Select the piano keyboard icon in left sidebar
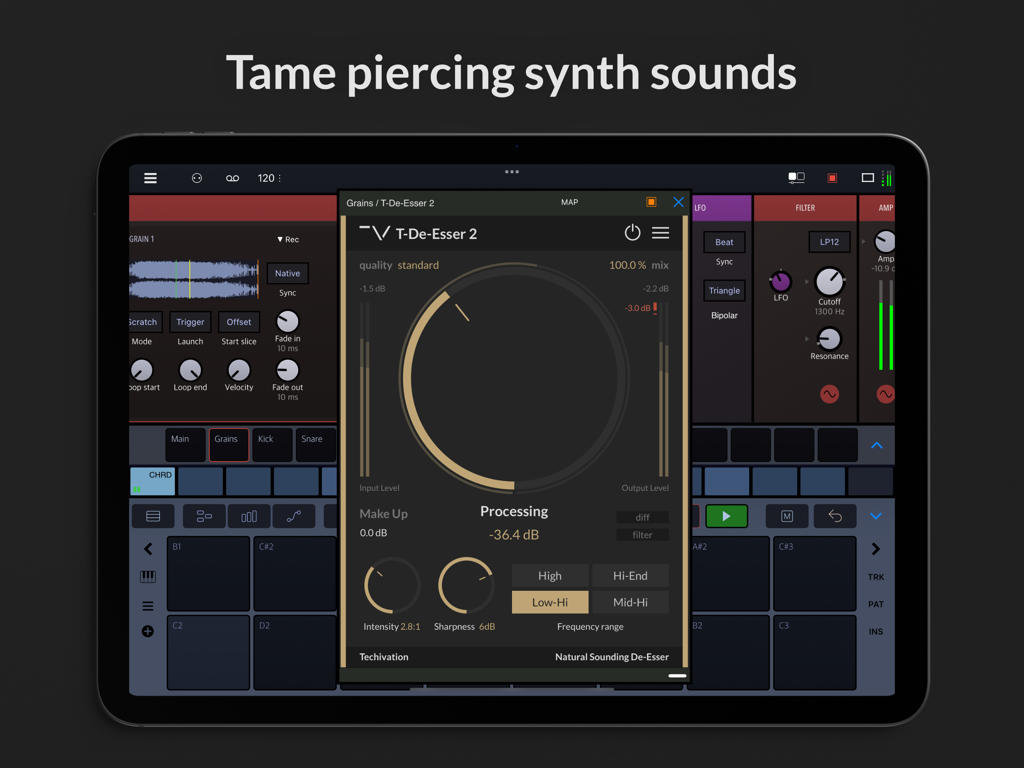 [x=147, y=577]
